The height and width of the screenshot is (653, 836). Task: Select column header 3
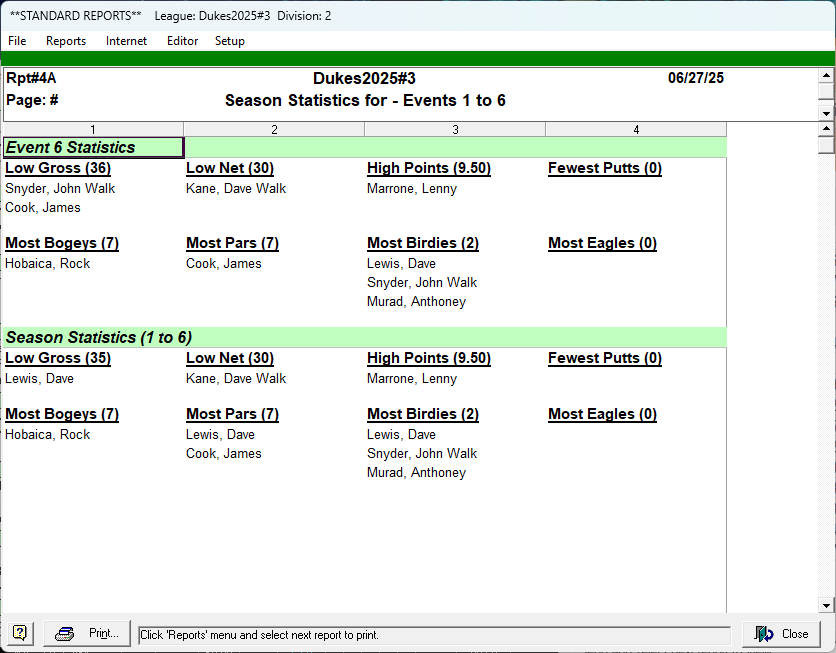point(455,129)
